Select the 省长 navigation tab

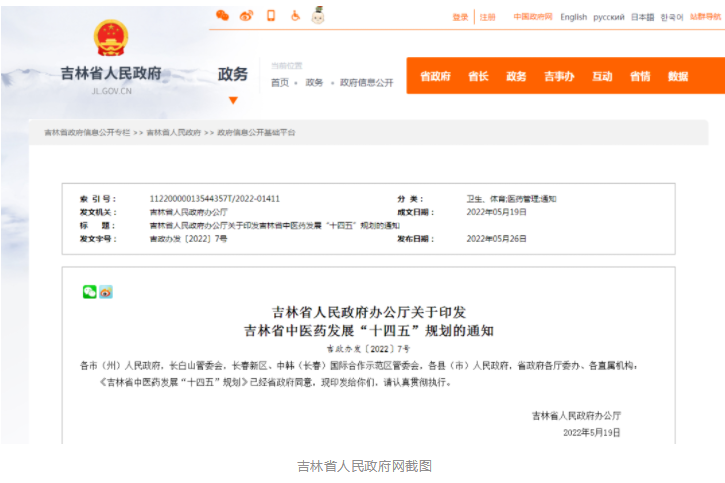pyautogui.click(x=478, y=76)
